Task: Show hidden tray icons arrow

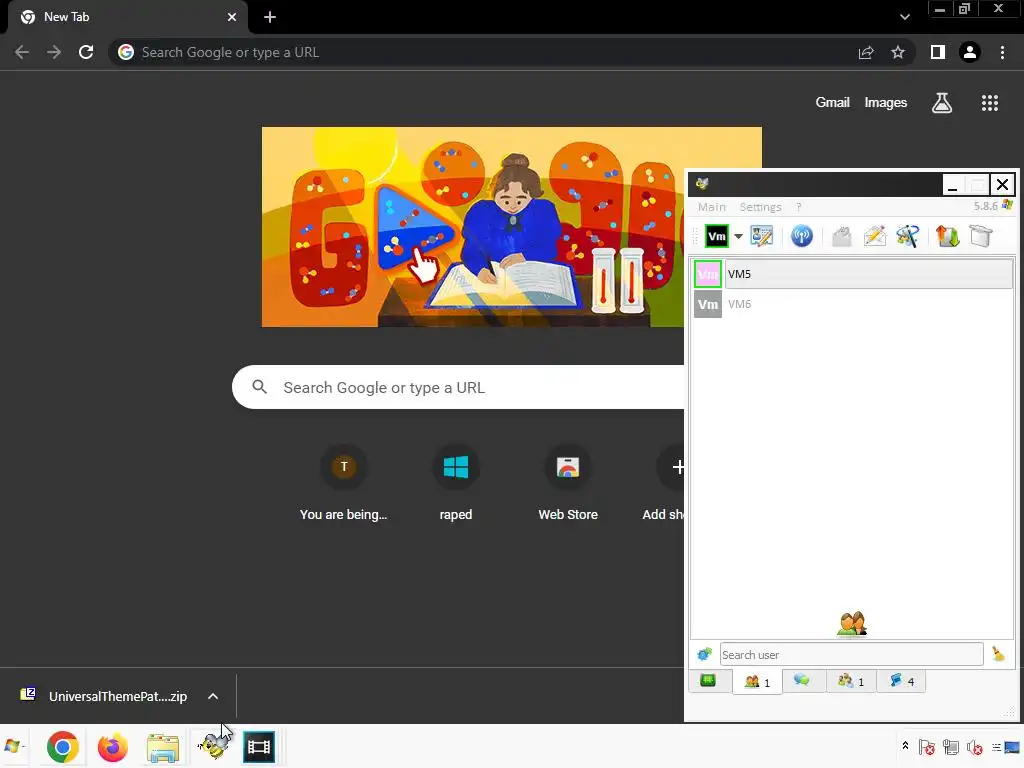Action: click(x=905, y=746)
